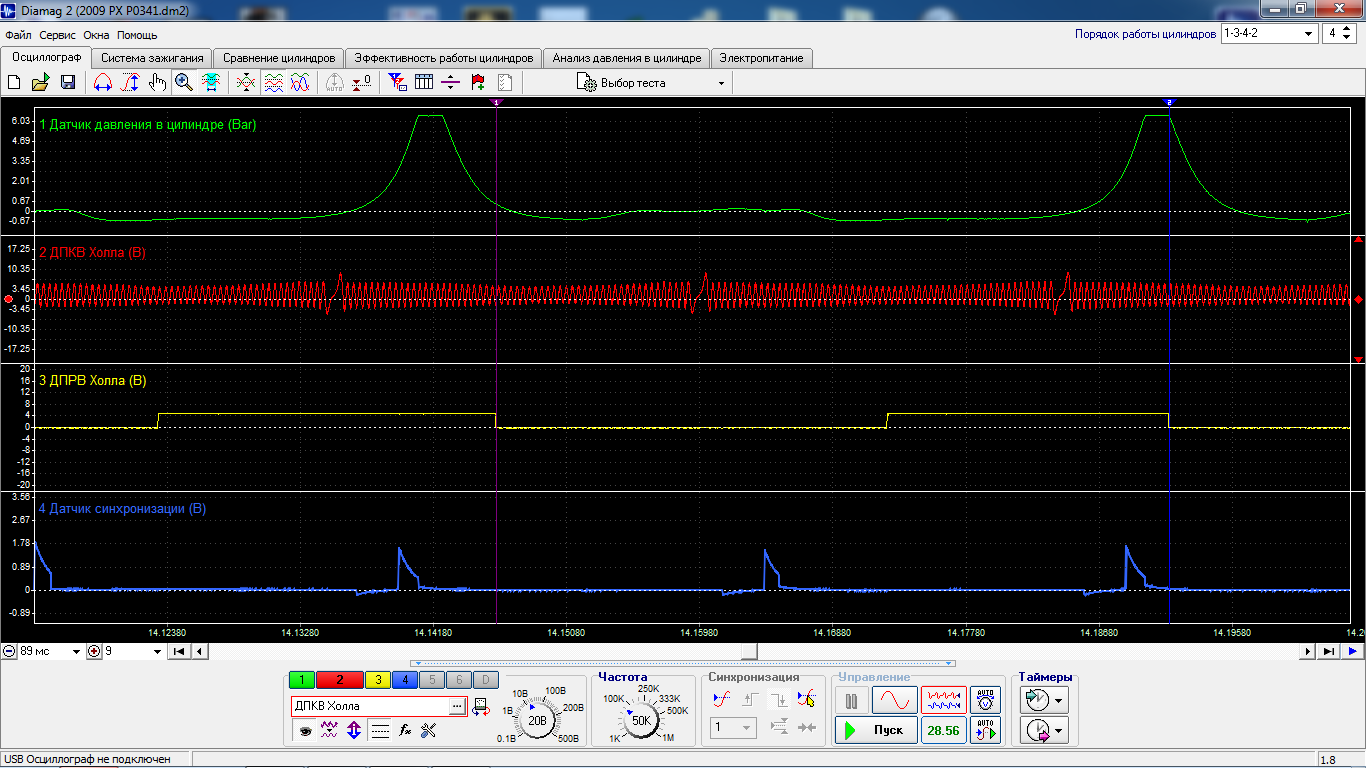
Task: Select the vertical measurement tool
Action: (130, 83)
